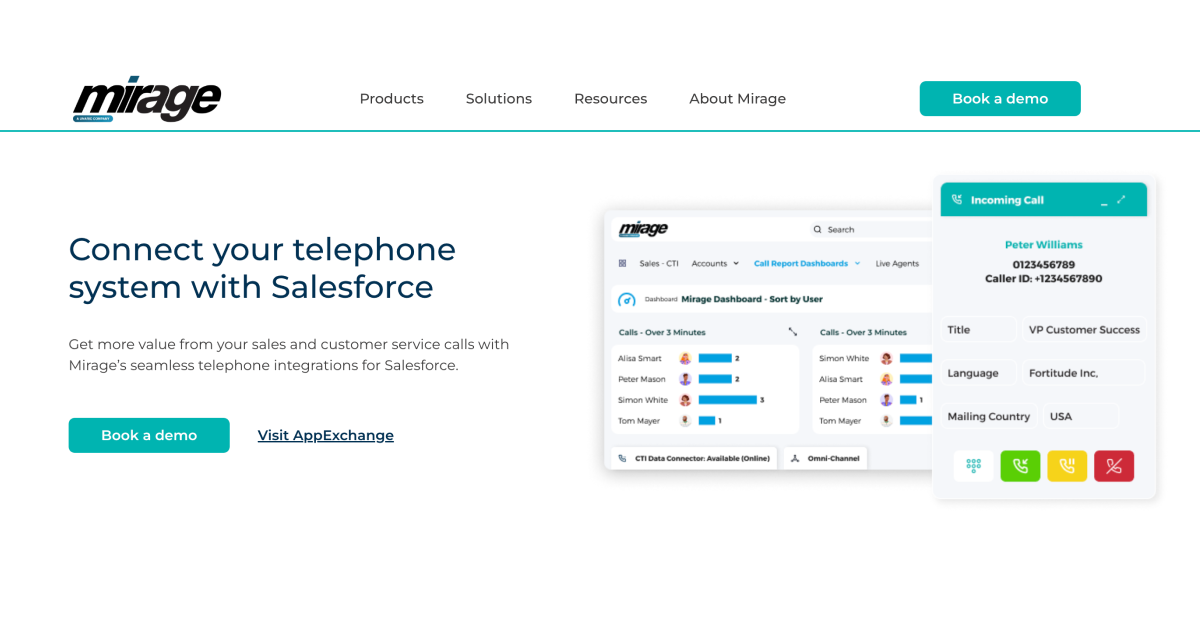Click the expand arrows icon on left Calls panel
The height and width of the screenshot is (630, 1200).
(x=792, y=332)
